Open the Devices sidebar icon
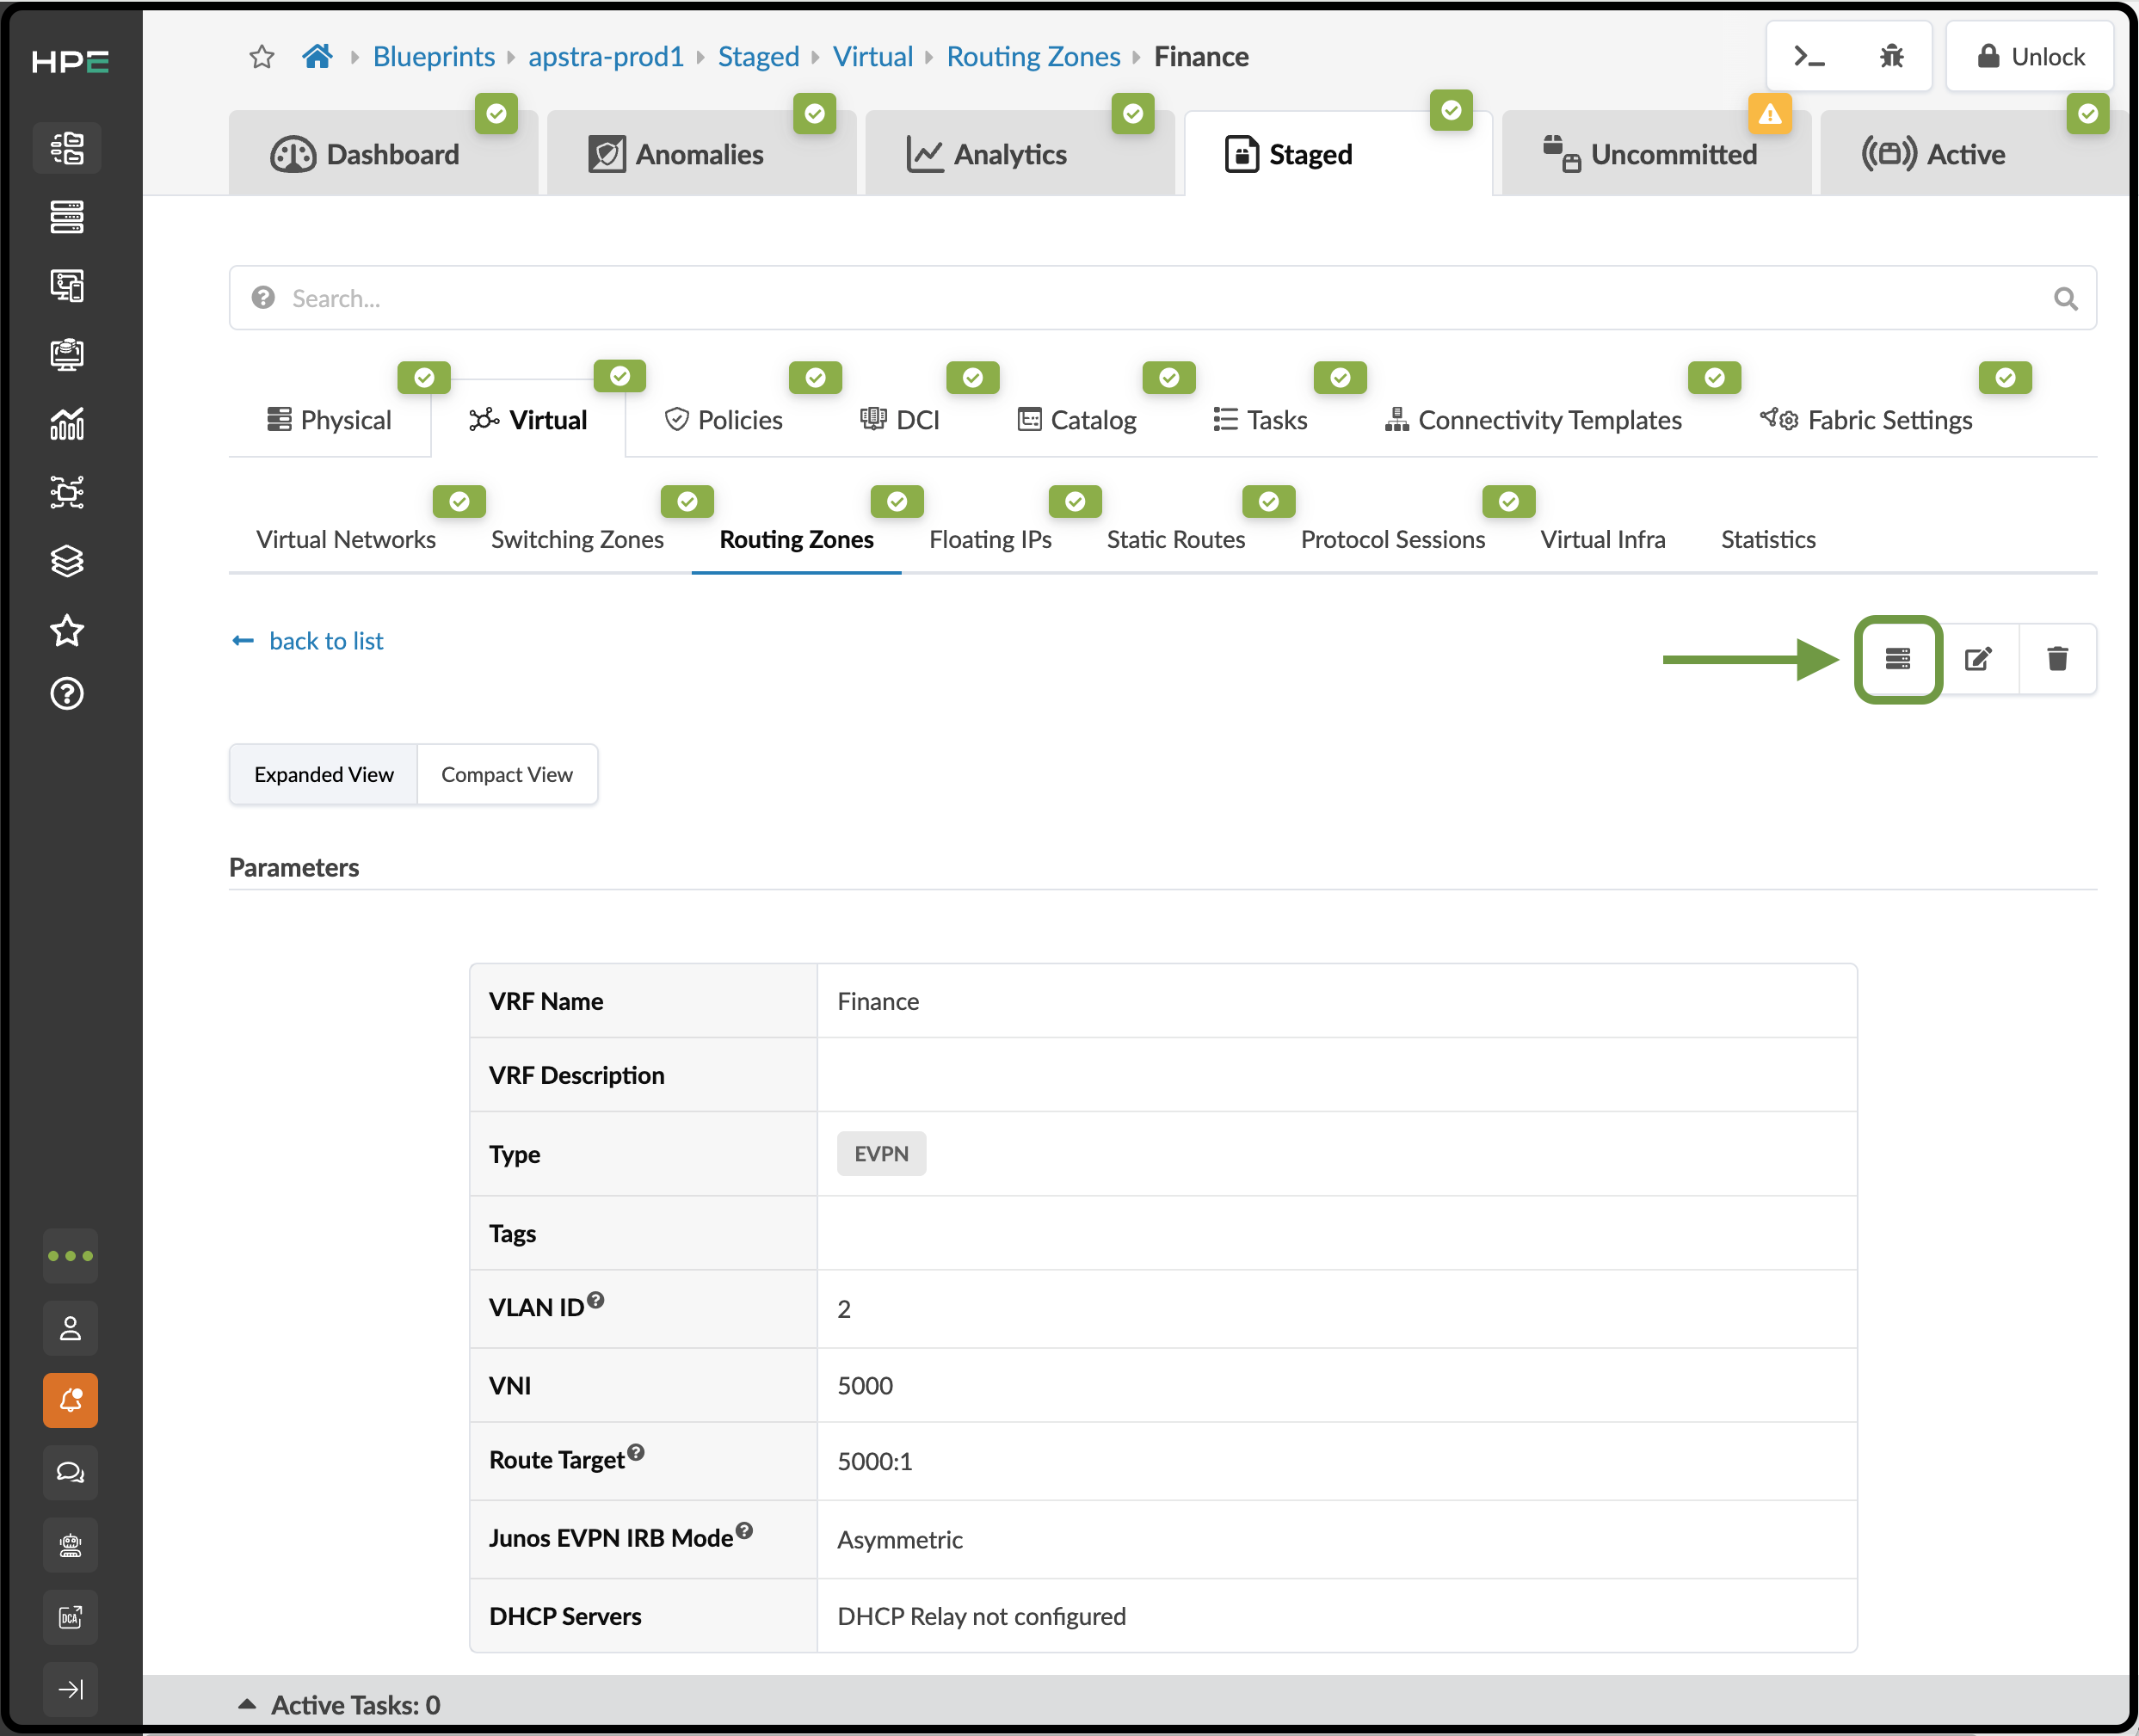Image resolution: width=2139 pixels, height=1736 pixels. tap(67, 217)
